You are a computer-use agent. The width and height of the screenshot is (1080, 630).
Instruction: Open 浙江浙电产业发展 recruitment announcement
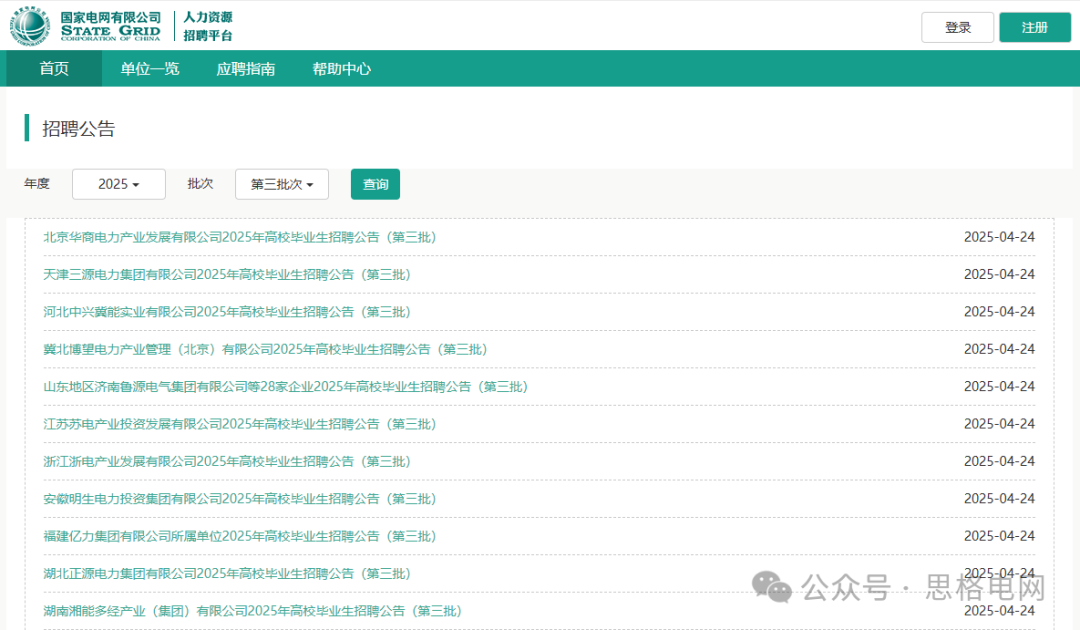point(227,461)
